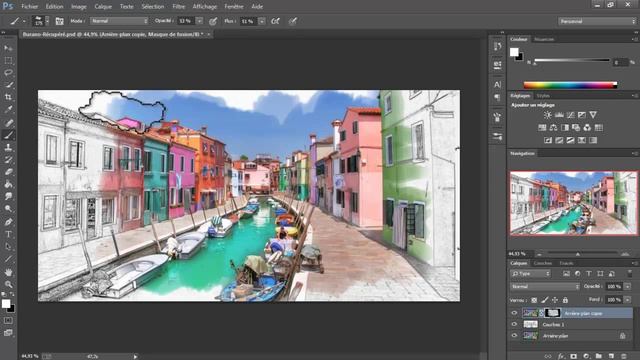Select the Crop tool
Screen dimensions: 640x360
(x=8, y=97)
